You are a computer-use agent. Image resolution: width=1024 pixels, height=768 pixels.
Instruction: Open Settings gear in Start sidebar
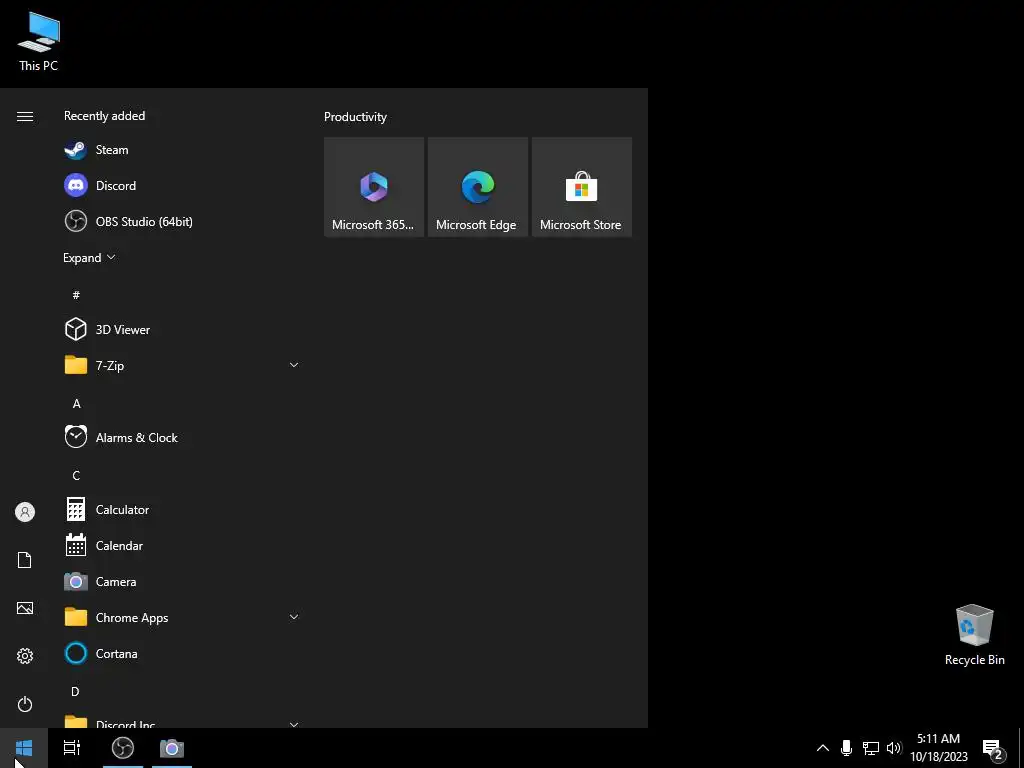point(25,656)
